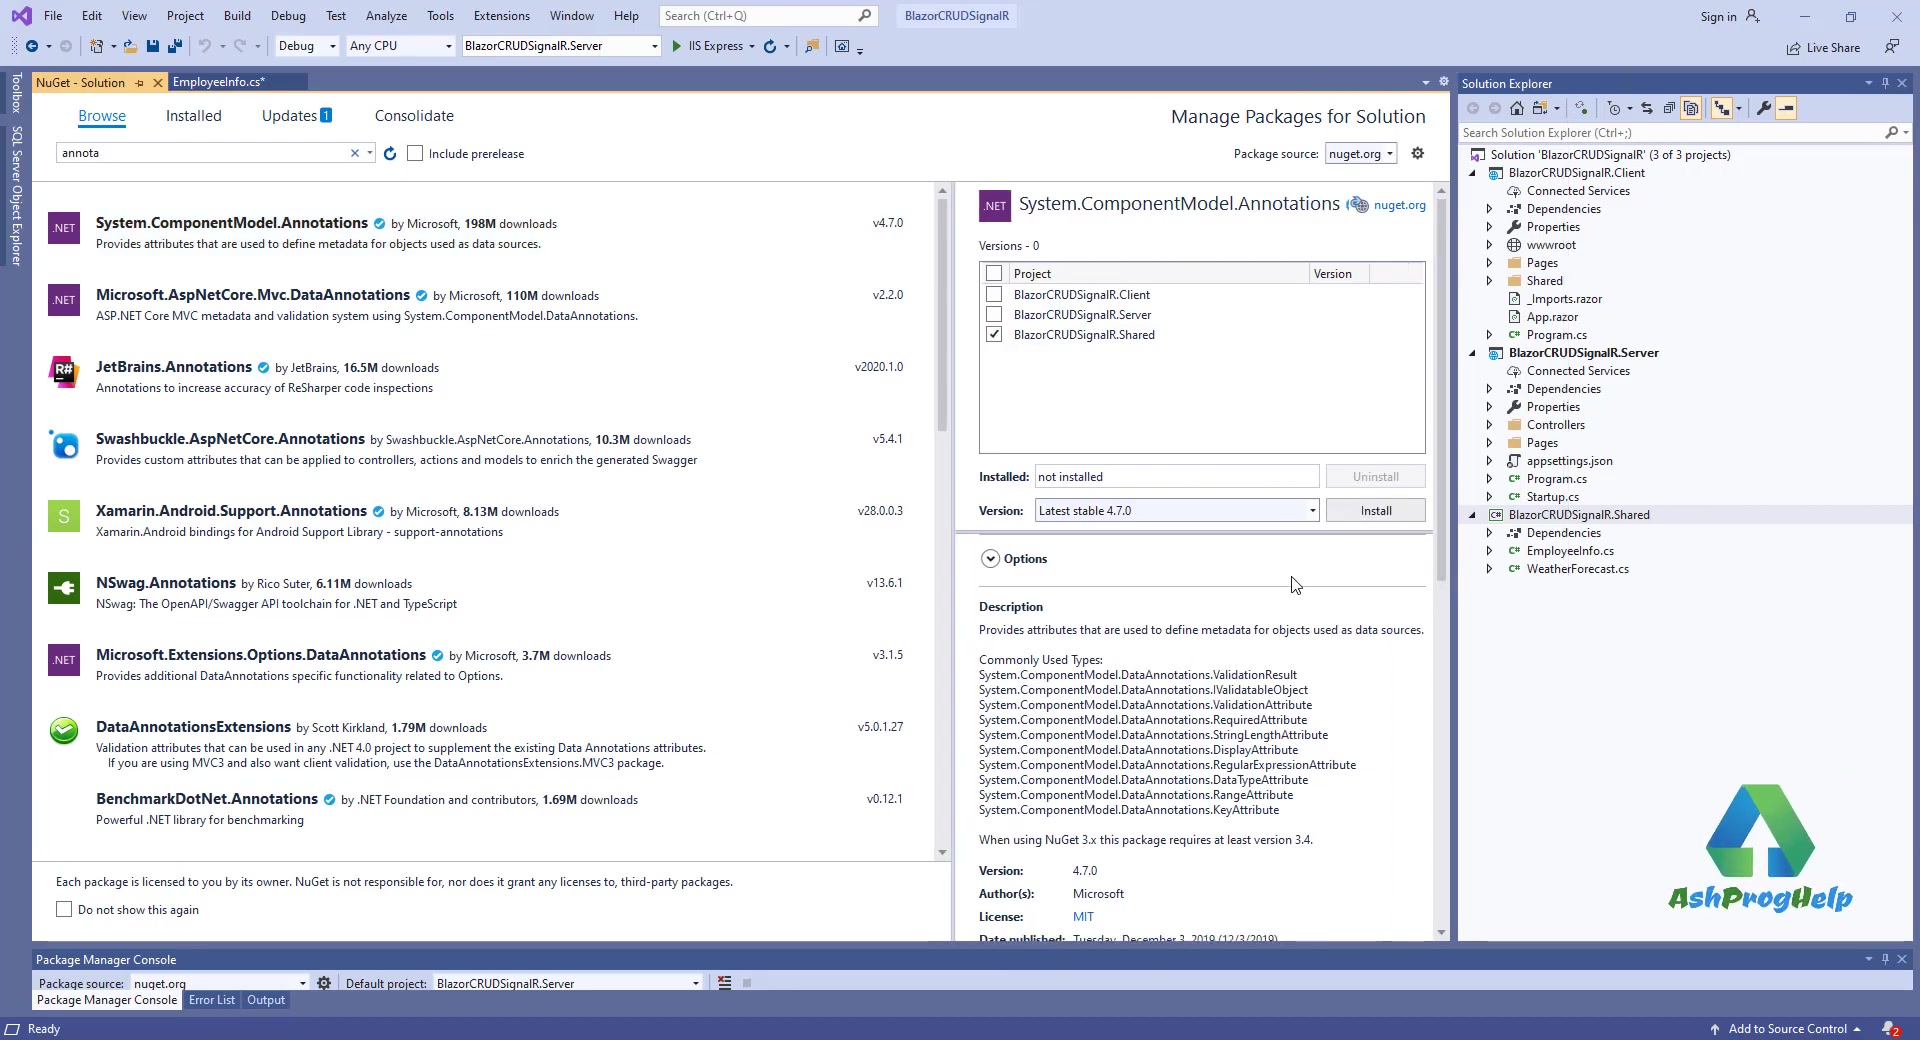Click Package Manager Console settings gear
The width and height of the screenshot is (1920, 1040).
click(324, 983)
